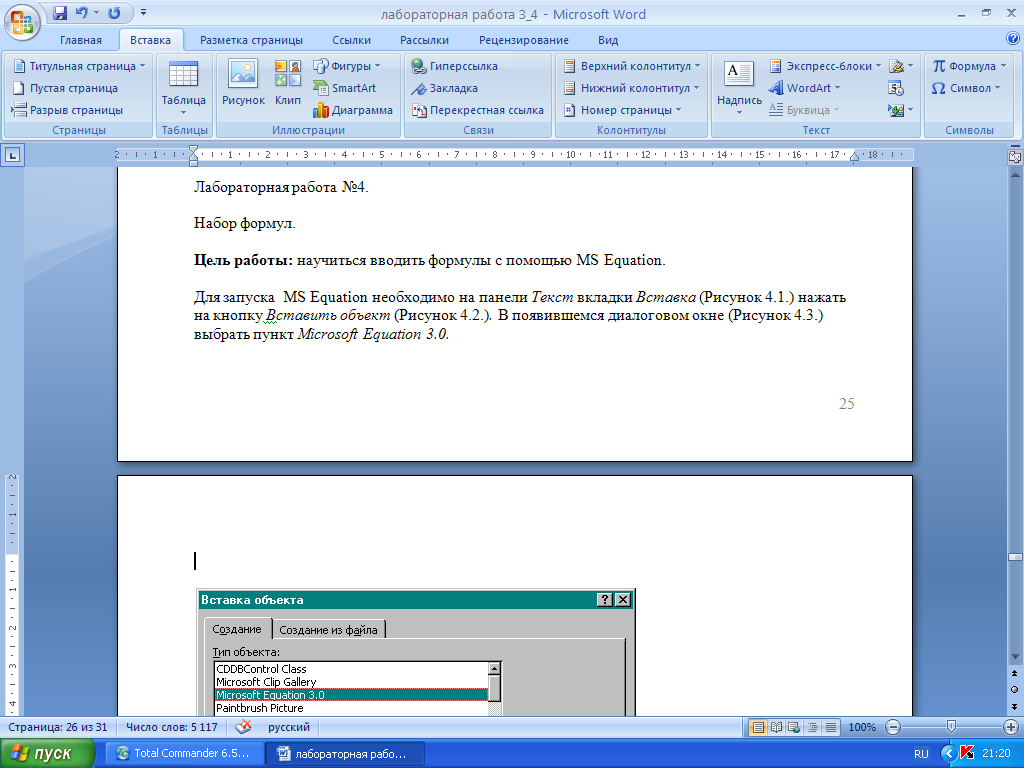The width and height of the screenshot is (1024, 768).
Task: Open Clip Art with the Клип button
Action: [x=287, y=83]
